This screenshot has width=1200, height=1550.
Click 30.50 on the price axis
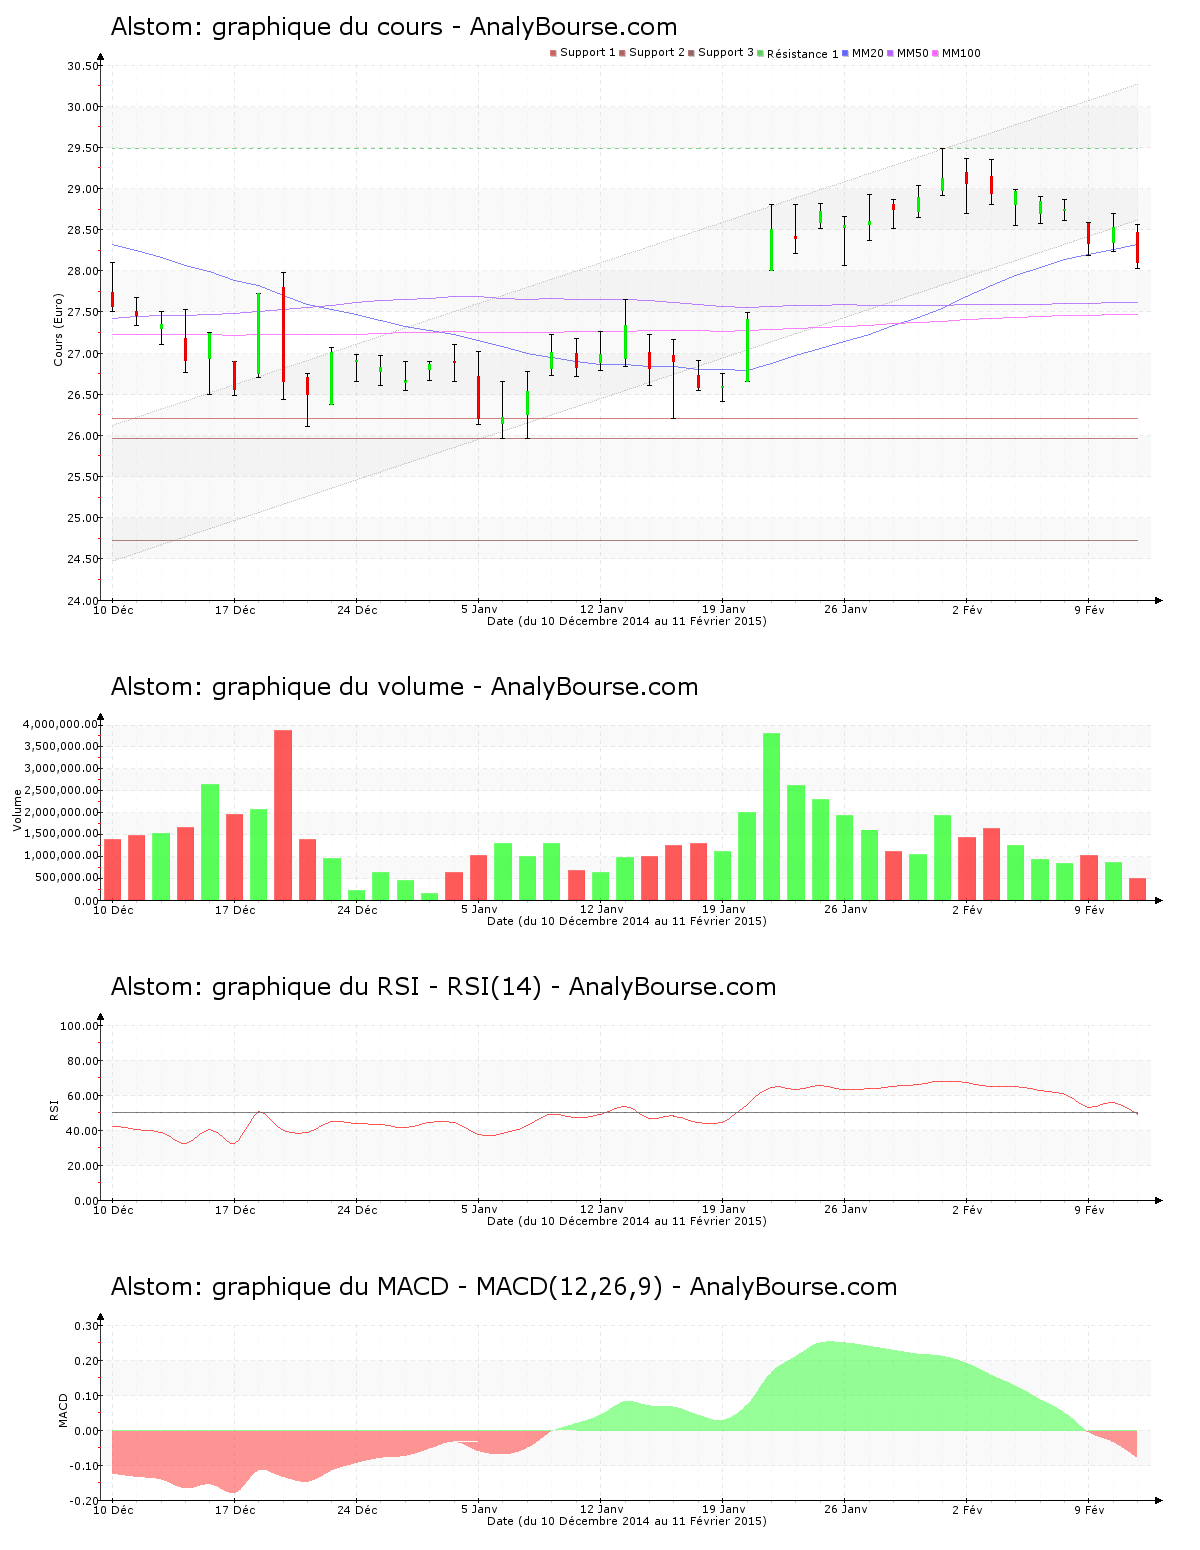pyautogui.click(x=83, y=66)
